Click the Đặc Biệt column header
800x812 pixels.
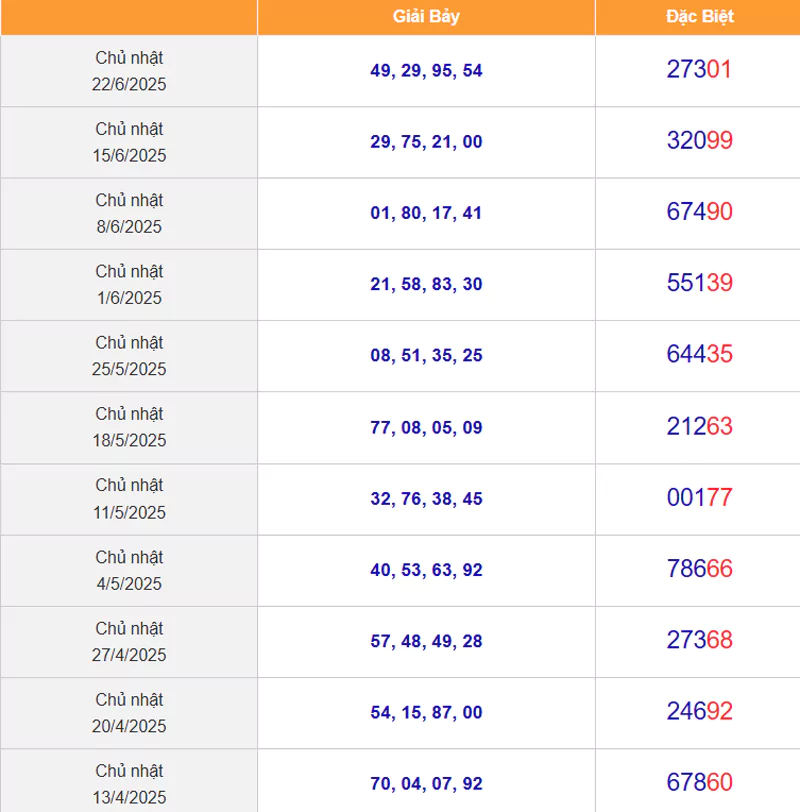(700, 17)
